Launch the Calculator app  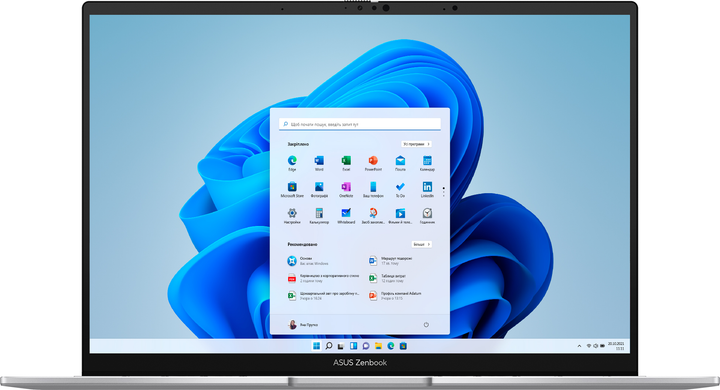pyautogui.click(x=319, y=216)
